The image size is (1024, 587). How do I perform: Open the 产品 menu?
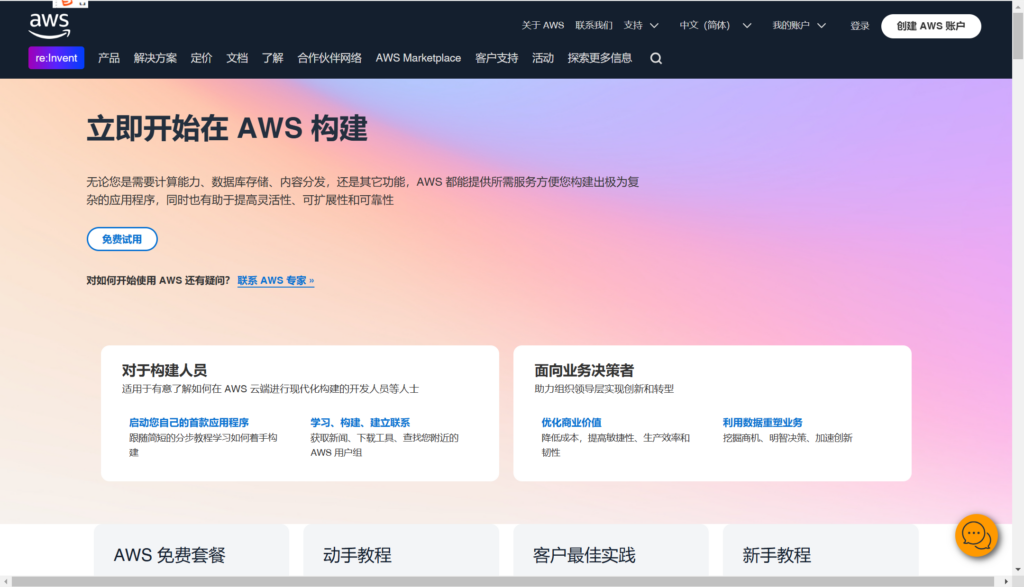(x=109, y=58)
